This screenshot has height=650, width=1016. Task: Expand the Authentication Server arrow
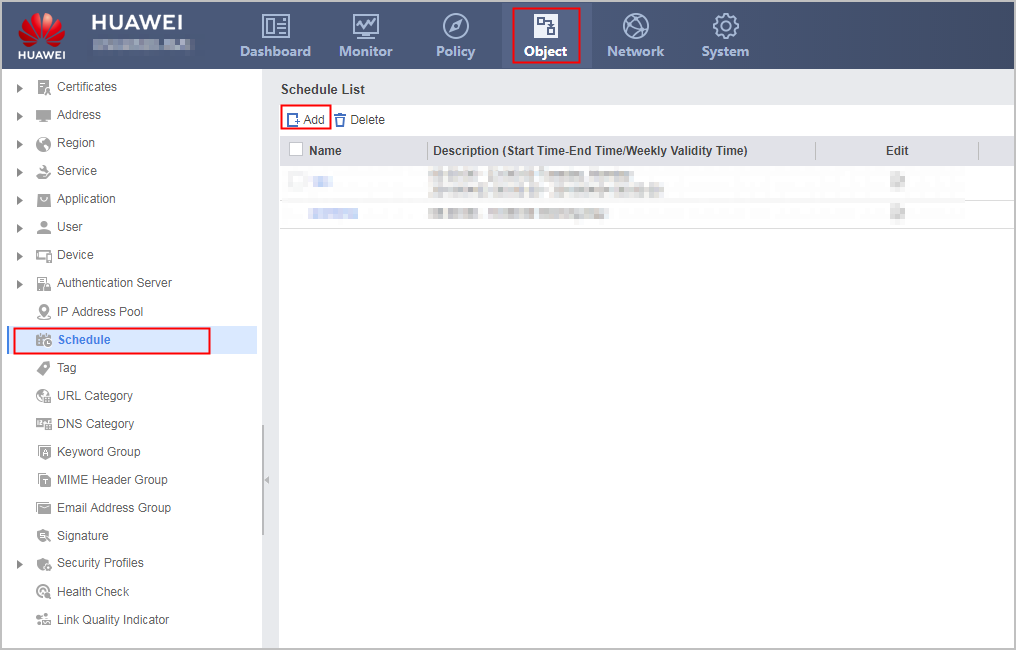click(x=19, y=284)
